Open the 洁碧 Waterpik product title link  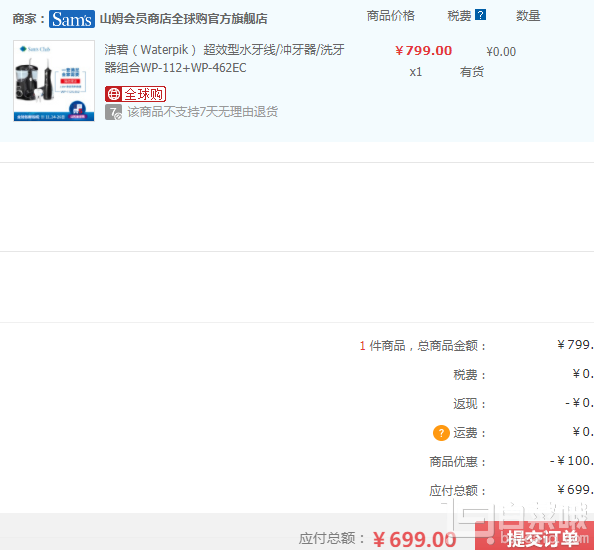(x=224, y=59)
